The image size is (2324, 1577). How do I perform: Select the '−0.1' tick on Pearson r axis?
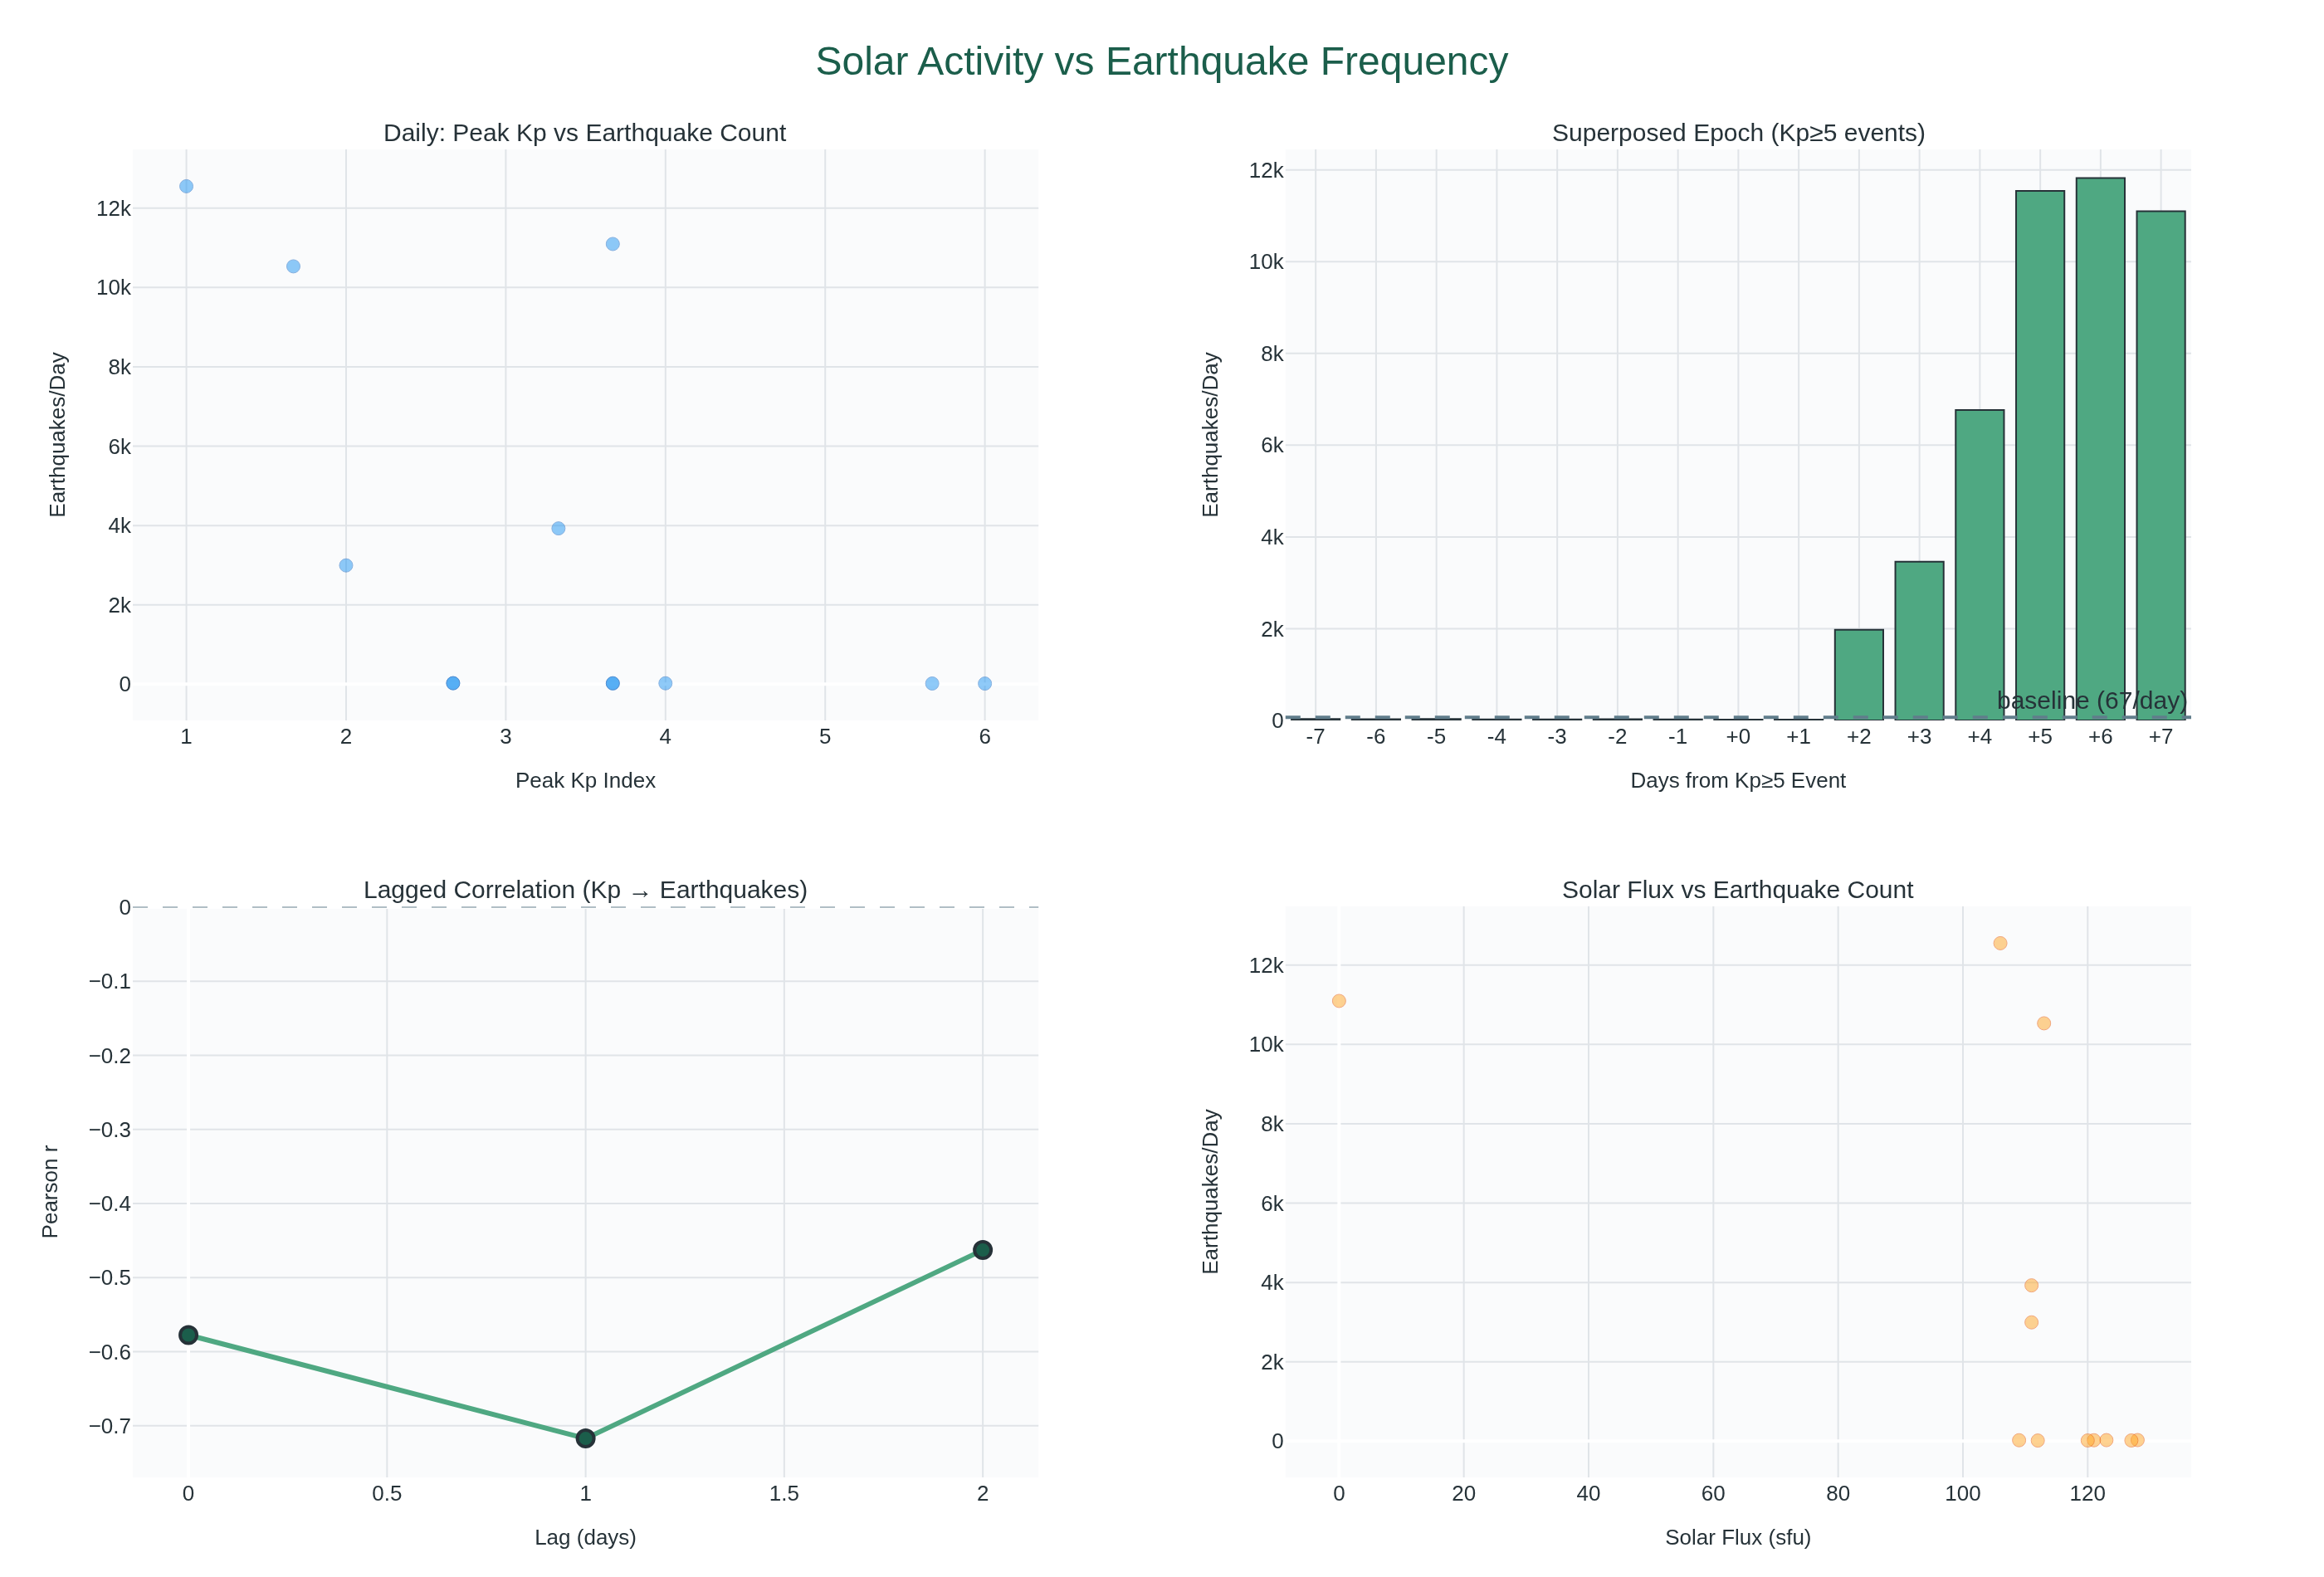point(109,981)
